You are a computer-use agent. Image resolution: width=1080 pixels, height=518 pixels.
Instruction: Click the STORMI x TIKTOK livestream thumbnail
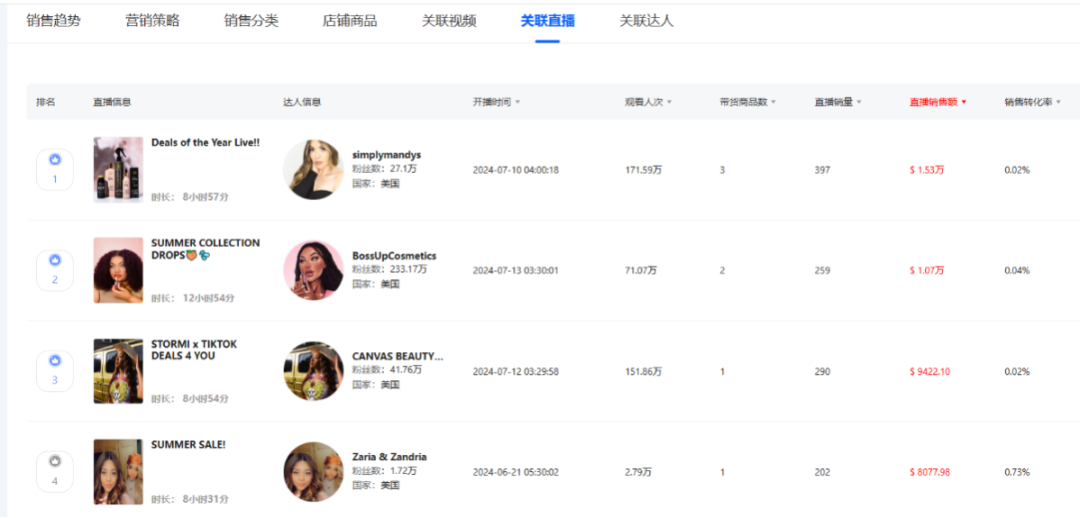coord(118,371)
